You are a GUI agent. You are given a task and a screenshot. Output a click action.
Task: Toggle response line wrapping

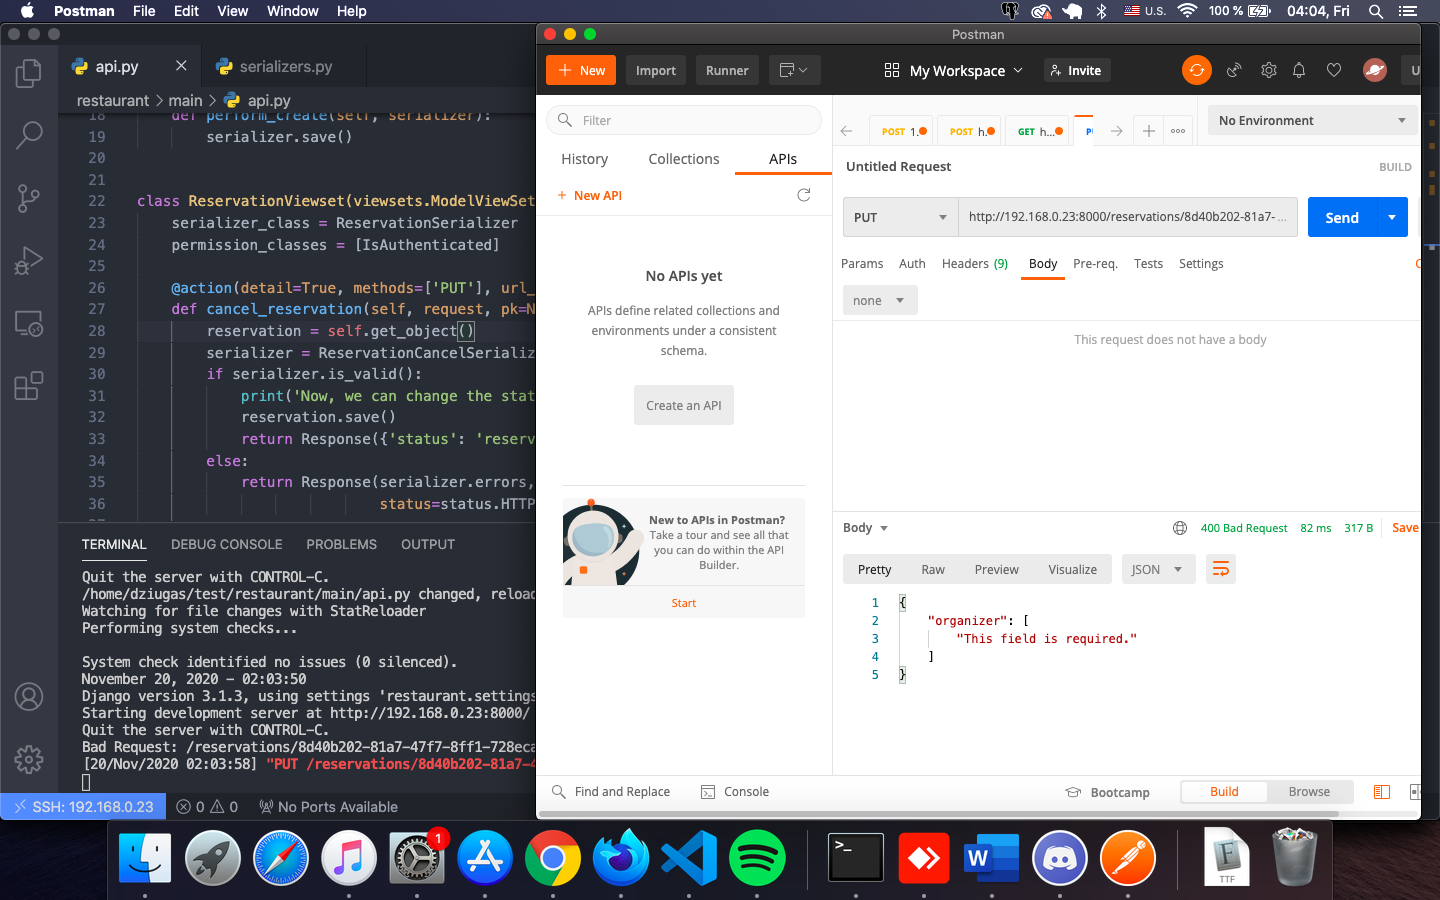(1221, 569)
